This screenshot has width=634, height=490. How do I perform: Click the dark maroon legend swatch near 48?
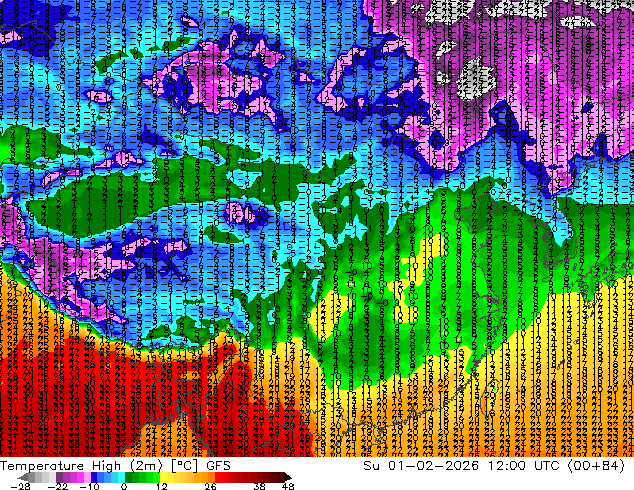(x=280, y=477)
